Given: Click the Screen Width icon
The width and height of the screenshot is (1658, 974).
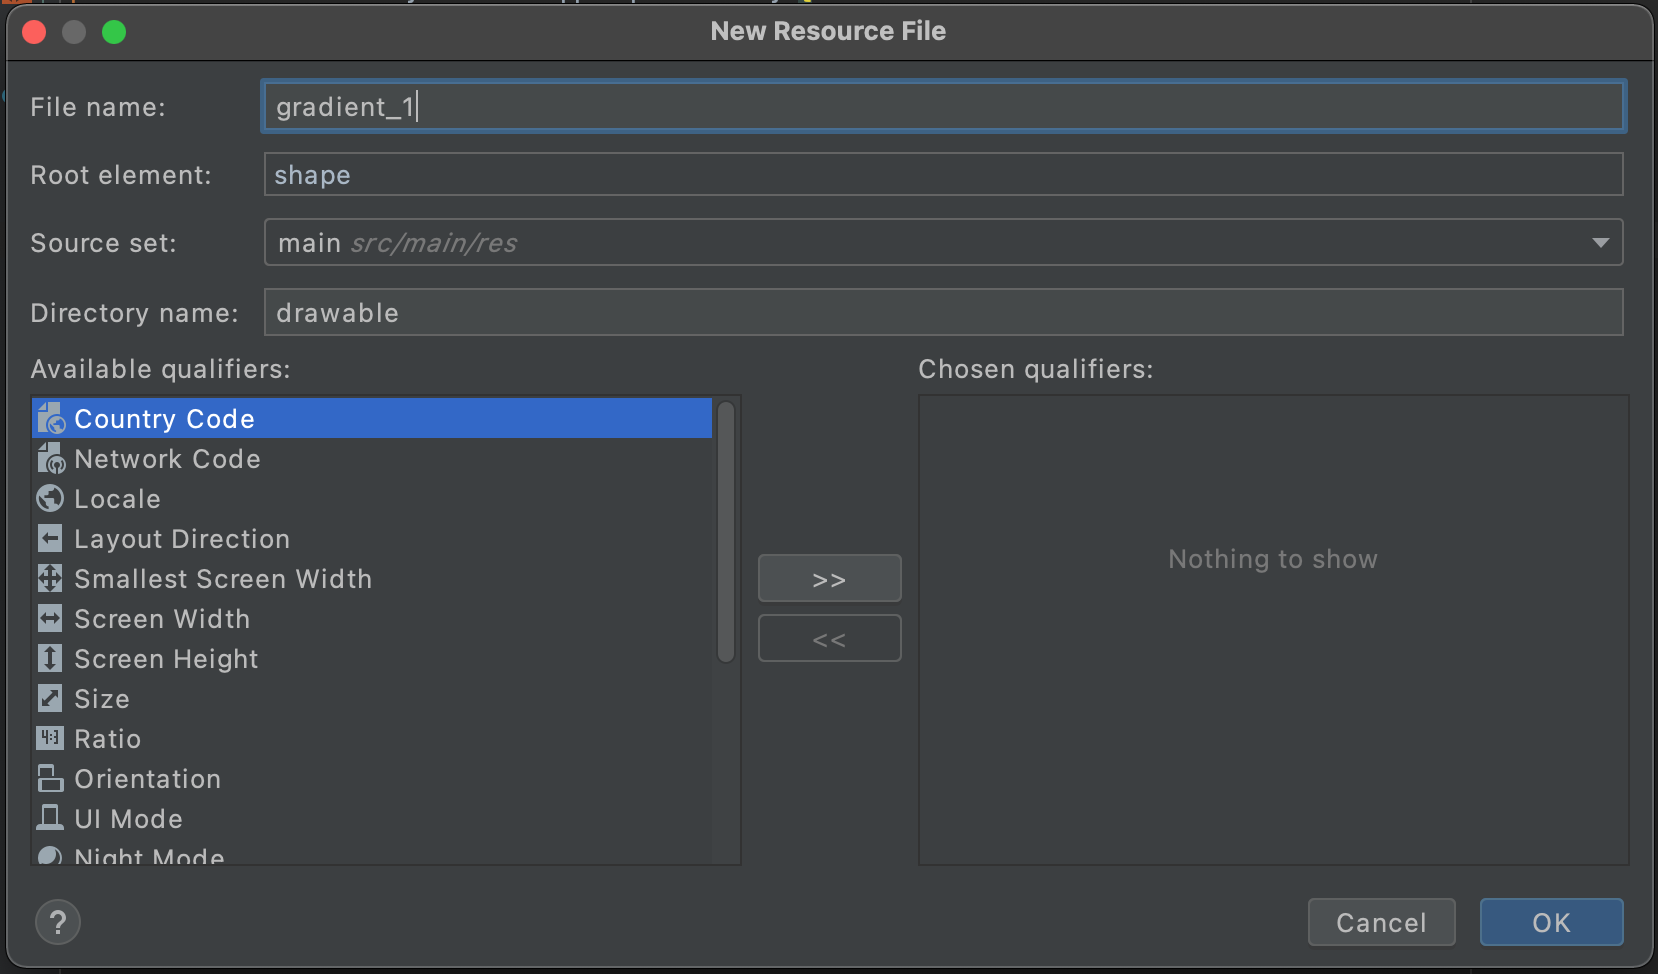Looking at the screenshot, I should [50, 618].
